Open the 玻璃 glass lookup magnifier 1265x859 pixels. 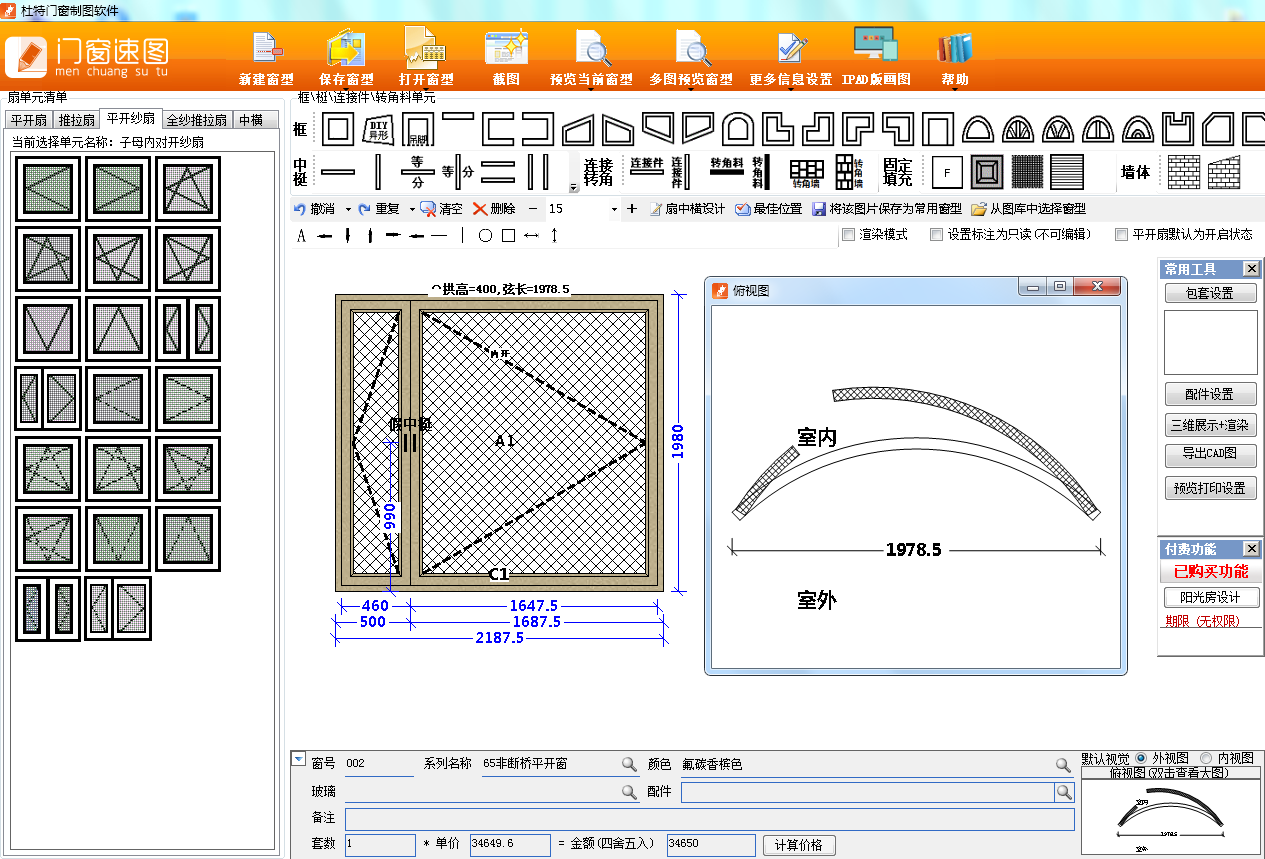[x=629, y=791]
